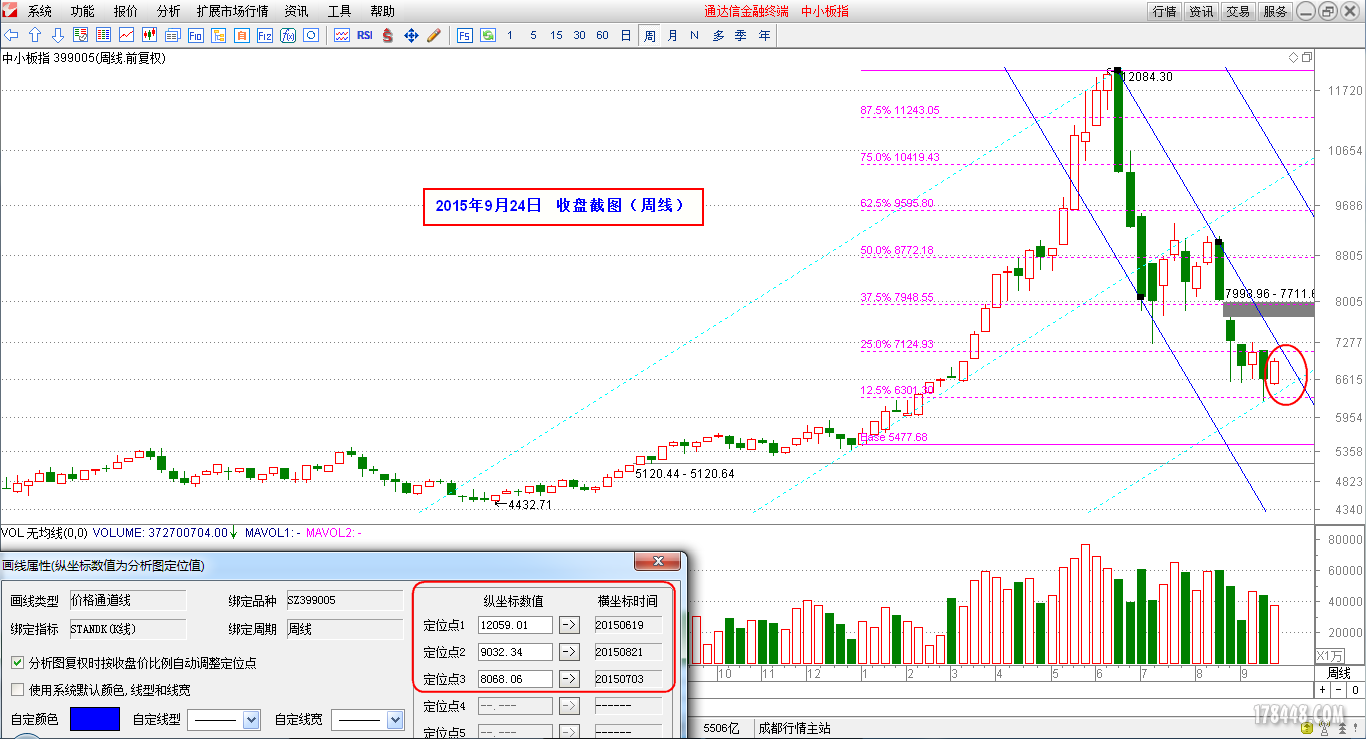Switch to the candlestick chart icon
The height and width of the screenshot is (739, 1366).
click(149, 35)
